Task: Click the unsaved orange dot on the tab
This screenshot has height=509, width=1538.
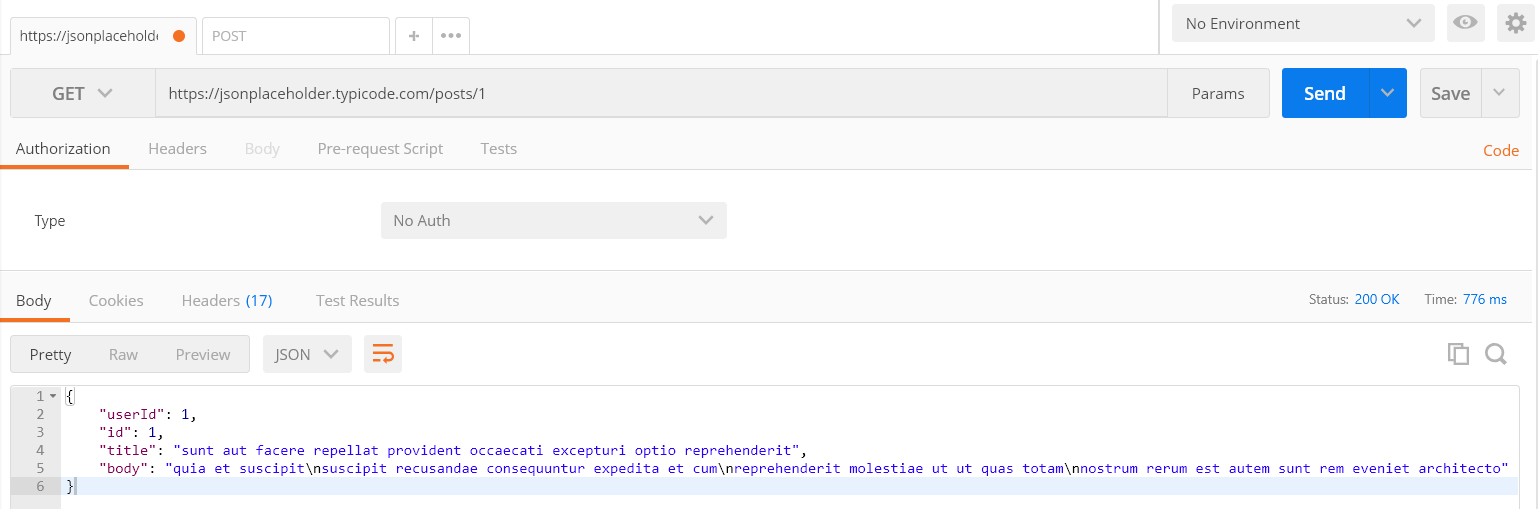Action: [x=179, y=36]
